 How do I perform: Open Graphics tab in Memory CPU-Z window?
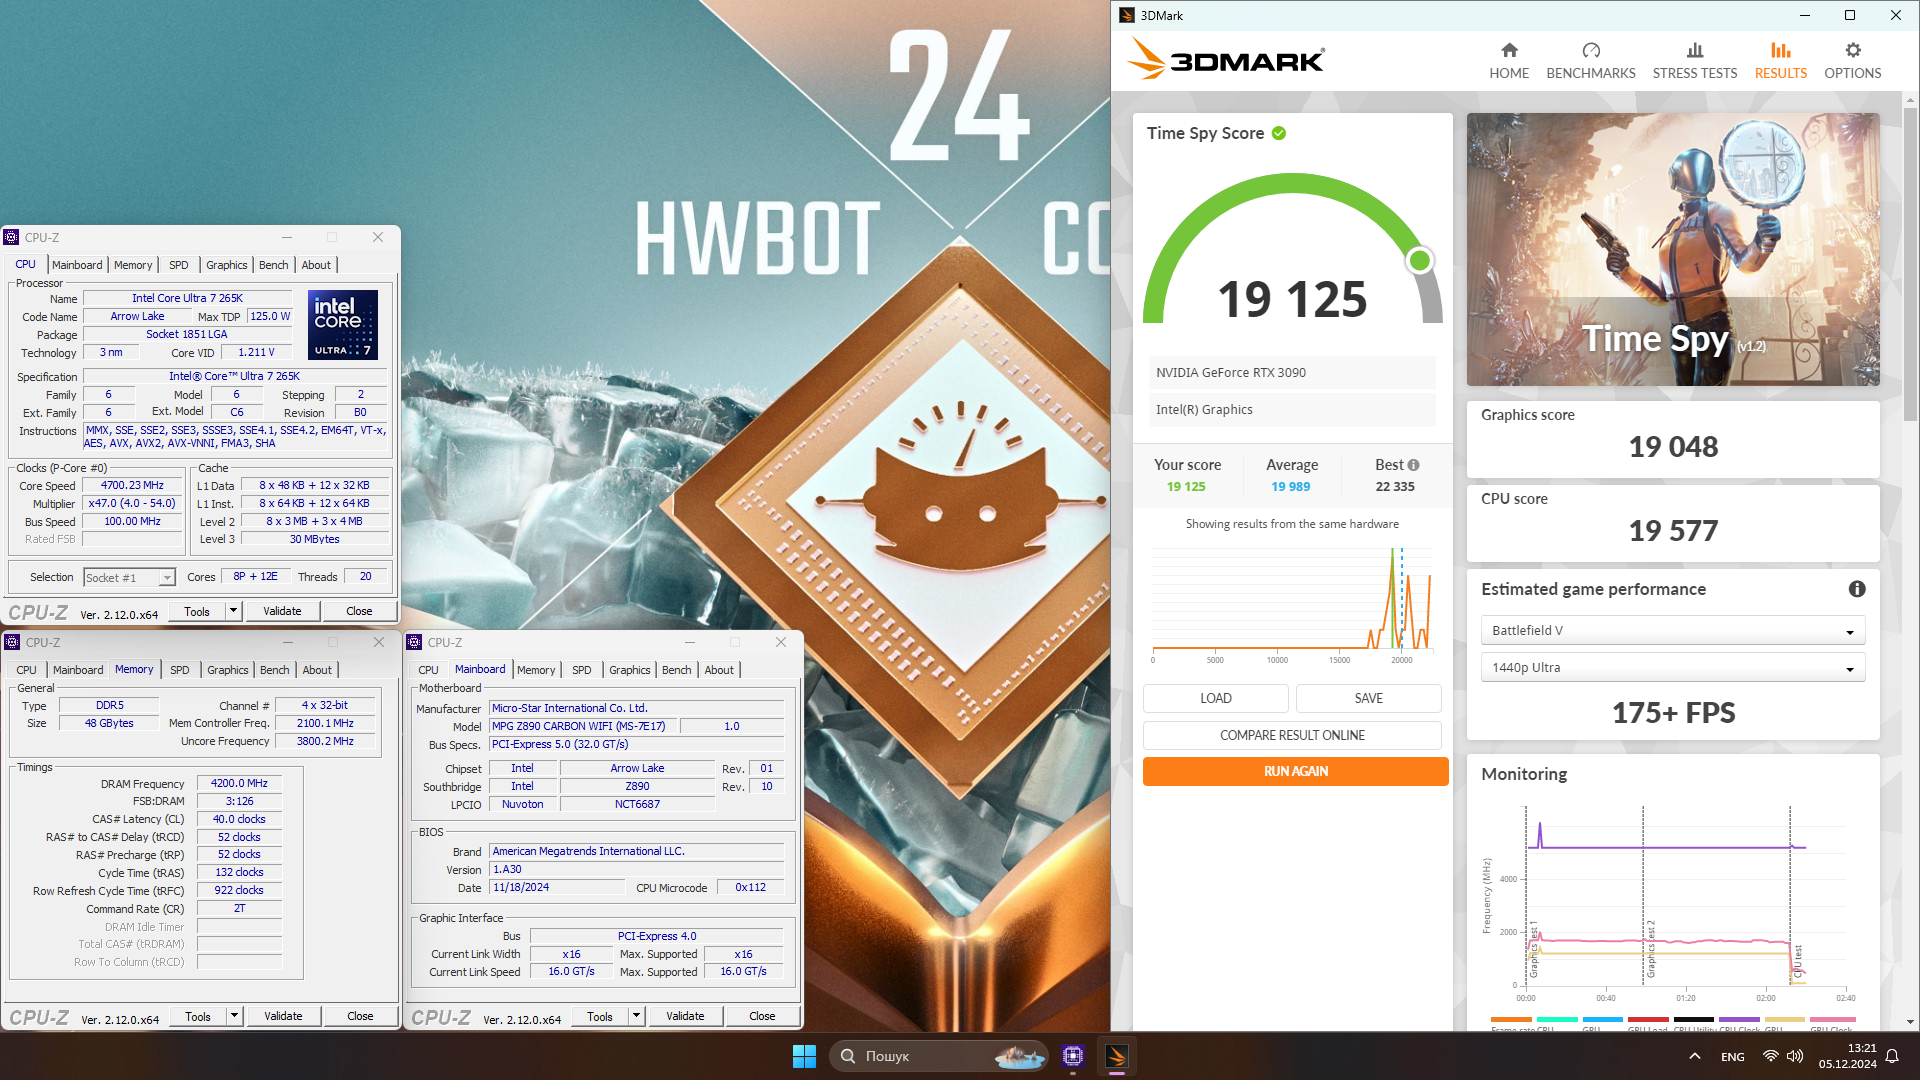coord(227,670)
